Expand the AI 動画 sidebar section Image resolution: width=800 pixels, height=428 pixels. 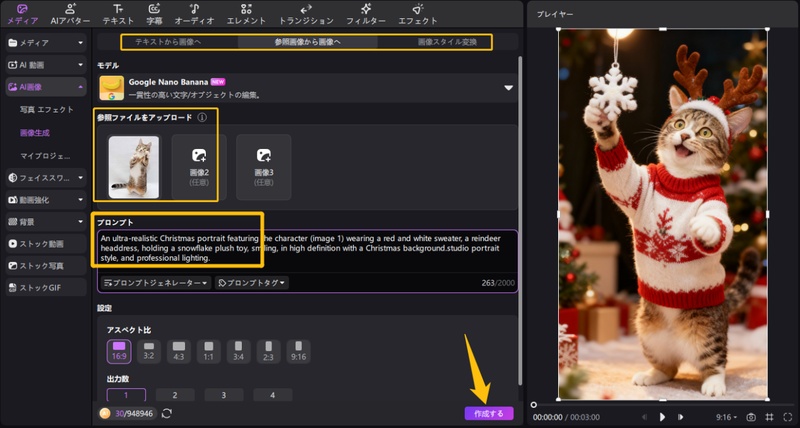point(45,65)
